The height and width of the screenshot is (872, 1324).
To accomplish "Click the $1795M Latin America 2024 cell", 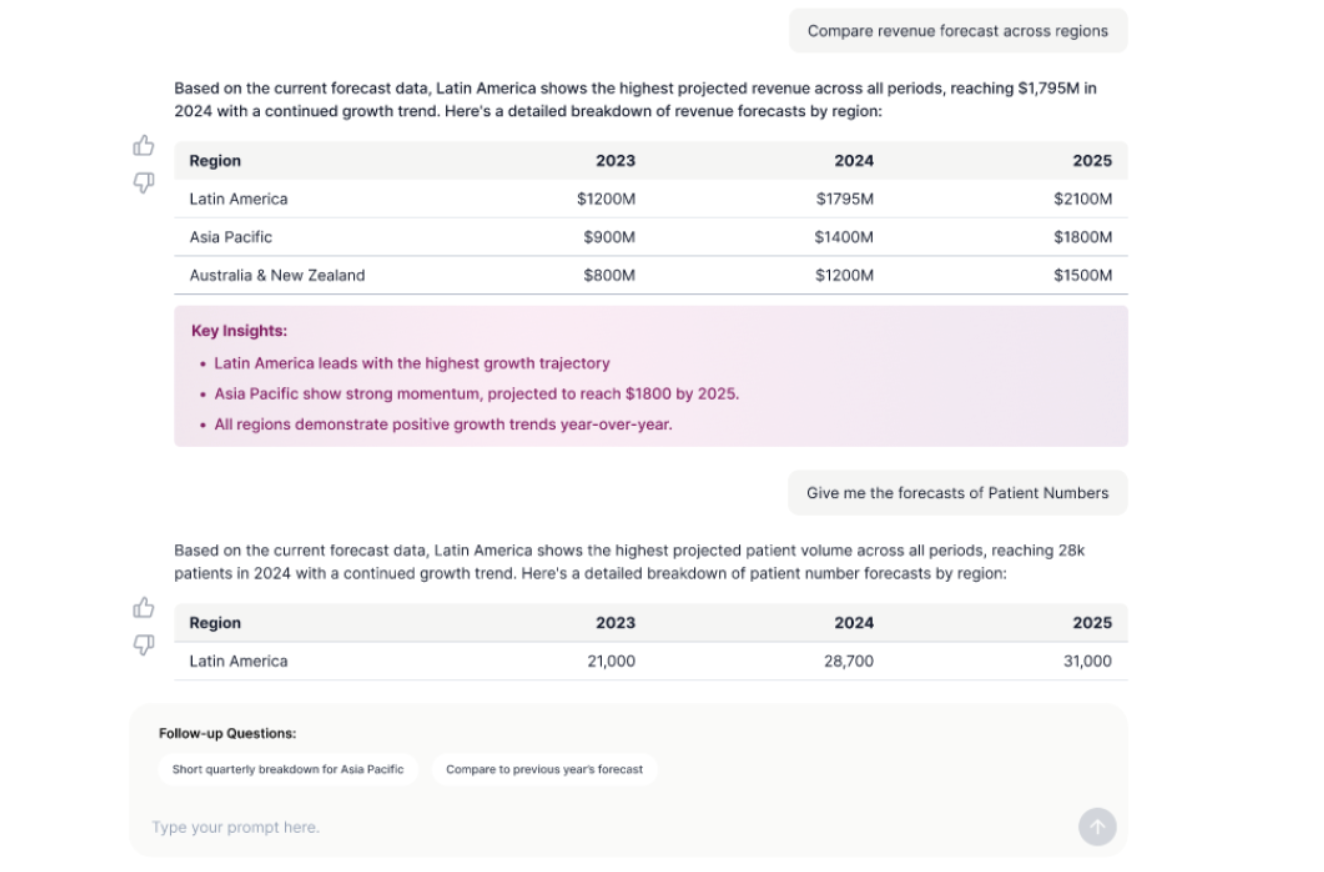I will [844, 199].
